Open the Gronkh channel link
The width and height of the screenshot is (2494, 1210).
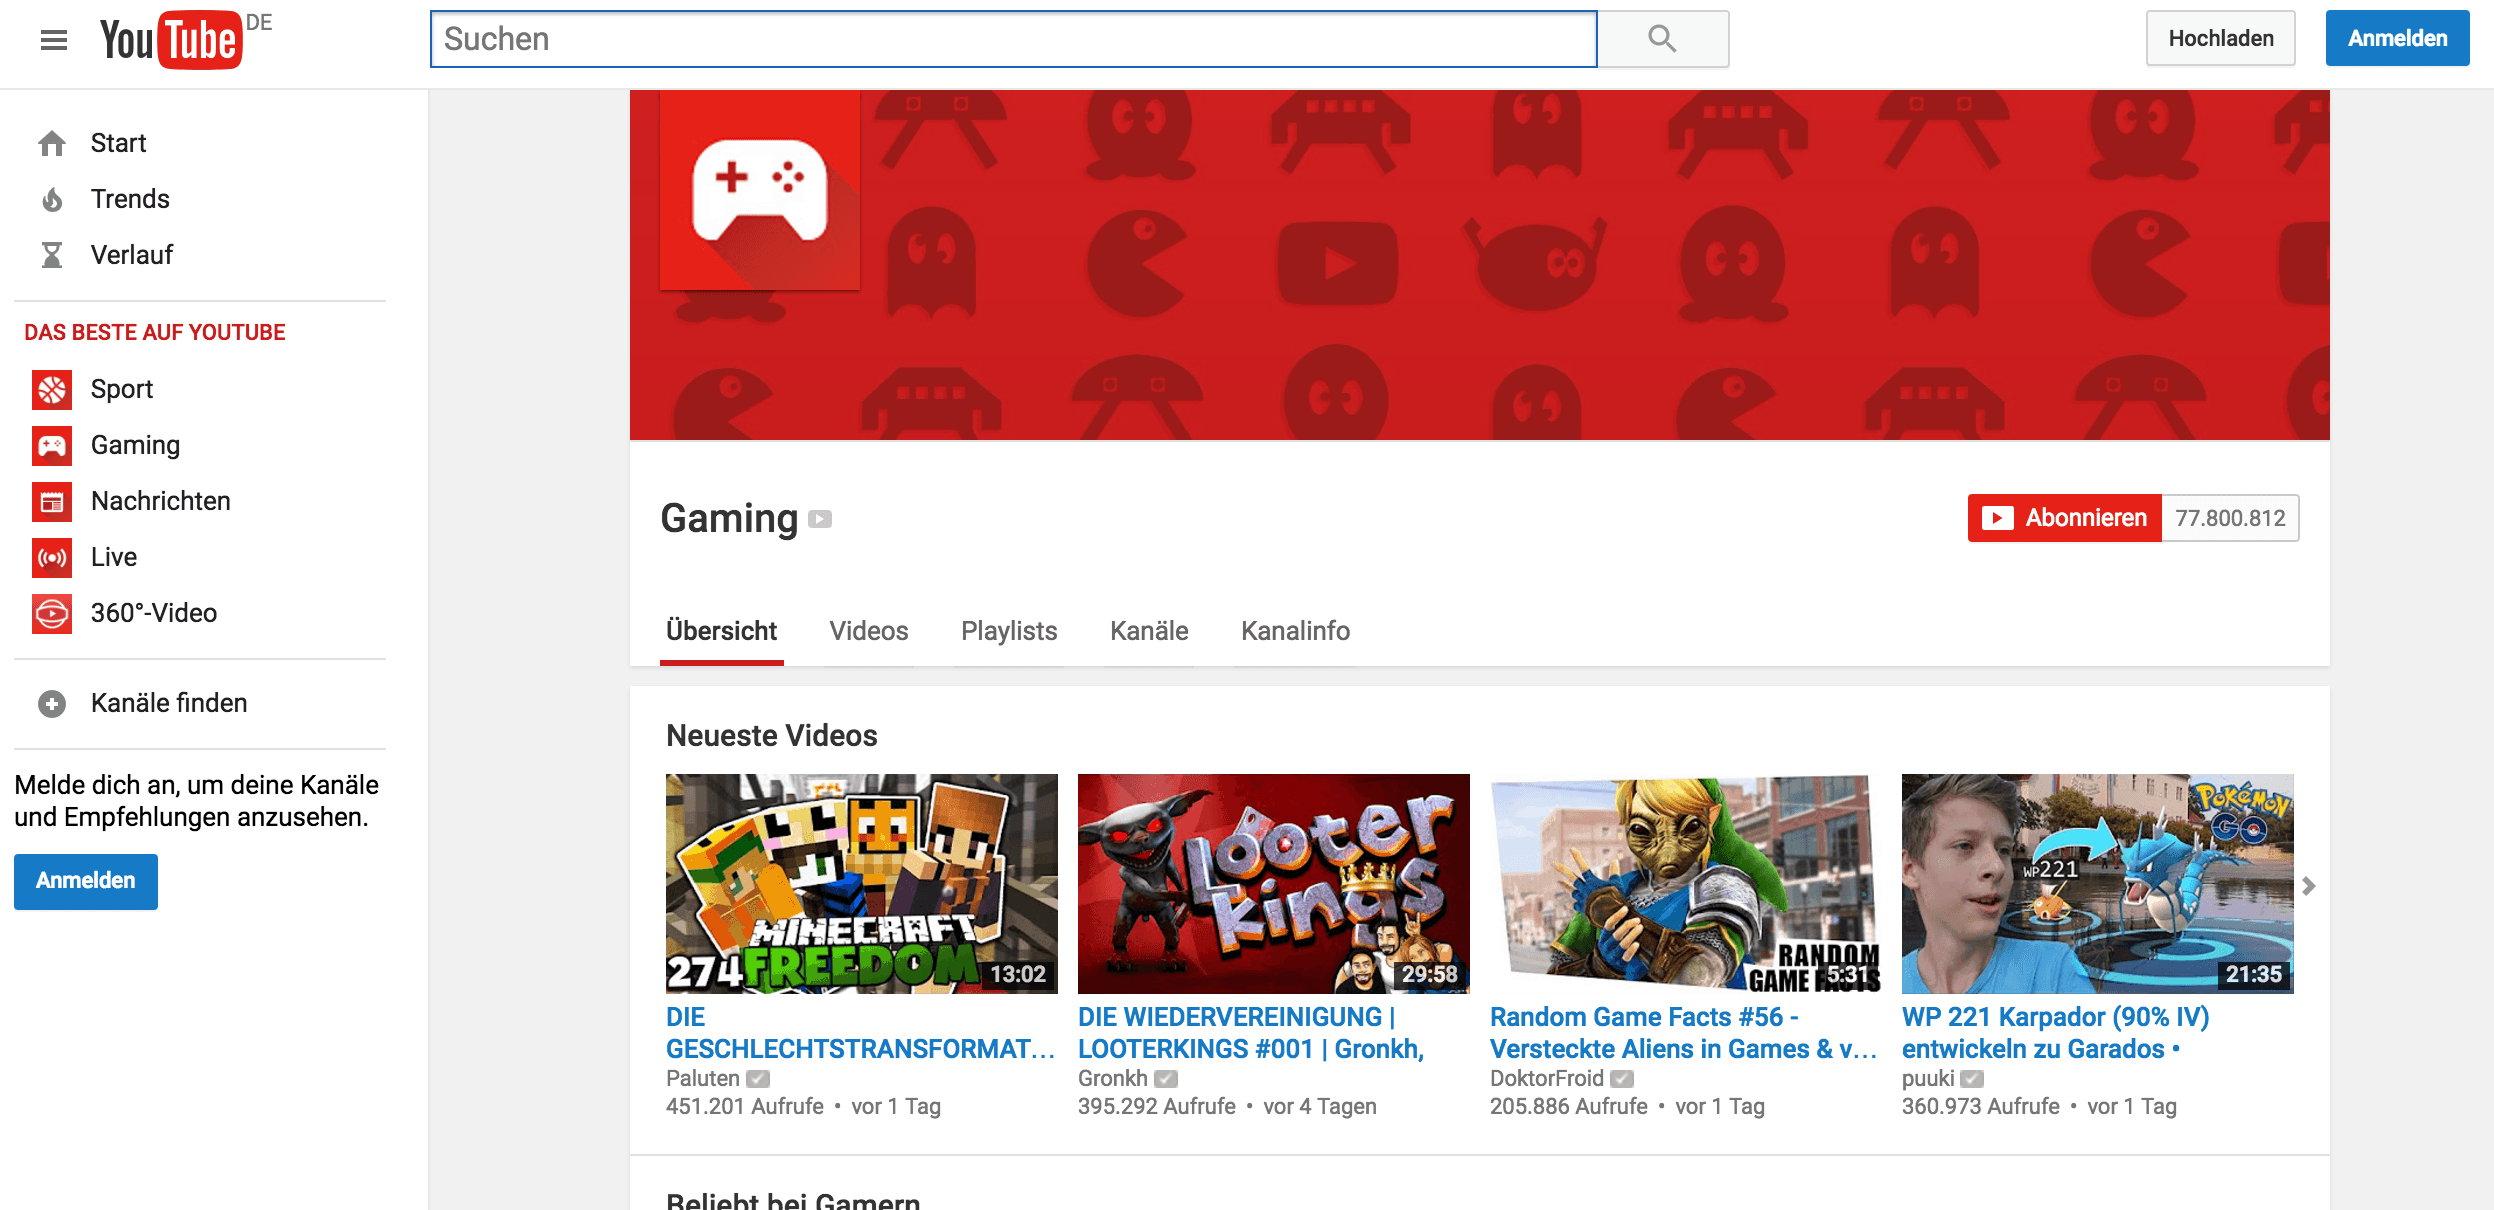tap(1113, 1079)
